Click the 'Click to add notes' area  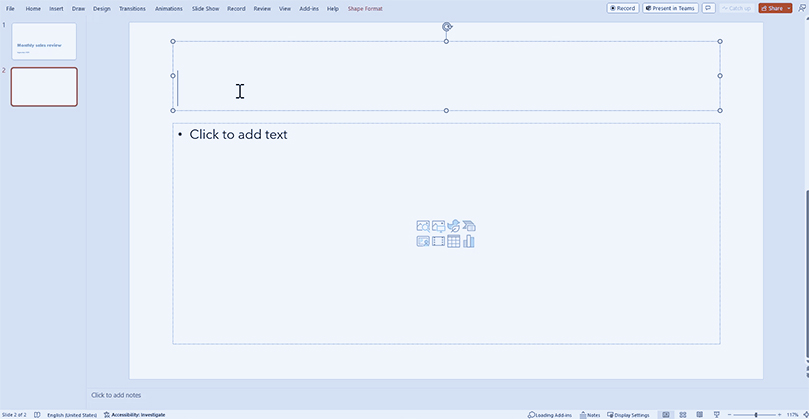pos(116,395)
